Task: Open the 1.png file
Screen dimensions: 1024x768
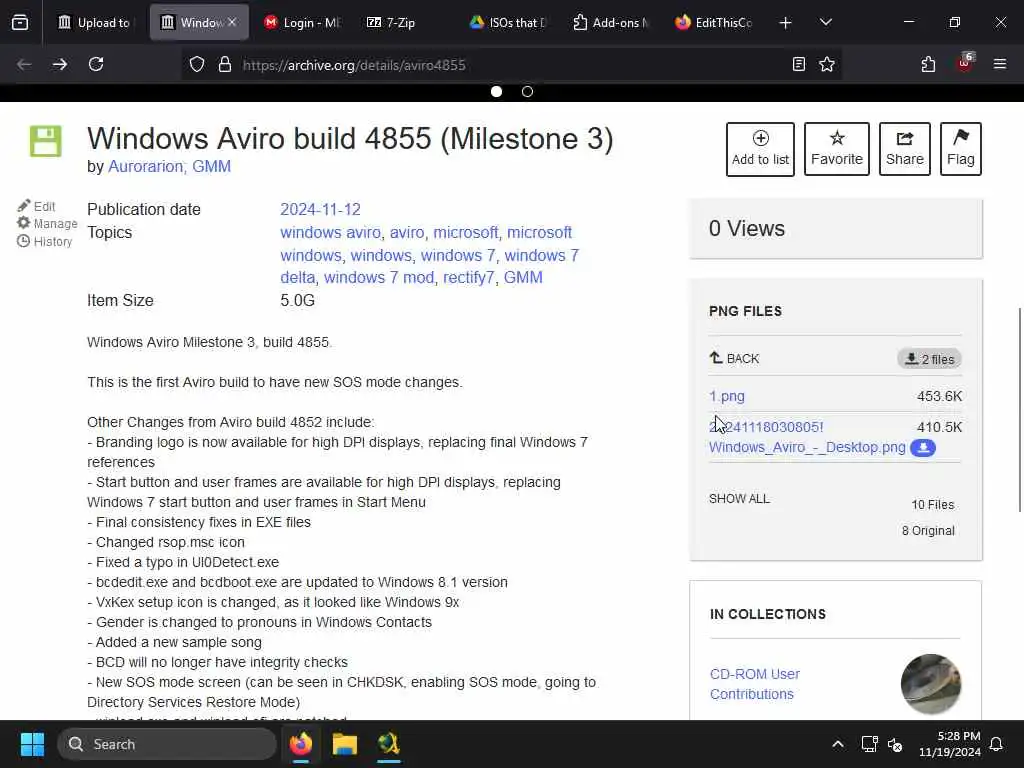Action: point(727,396)
